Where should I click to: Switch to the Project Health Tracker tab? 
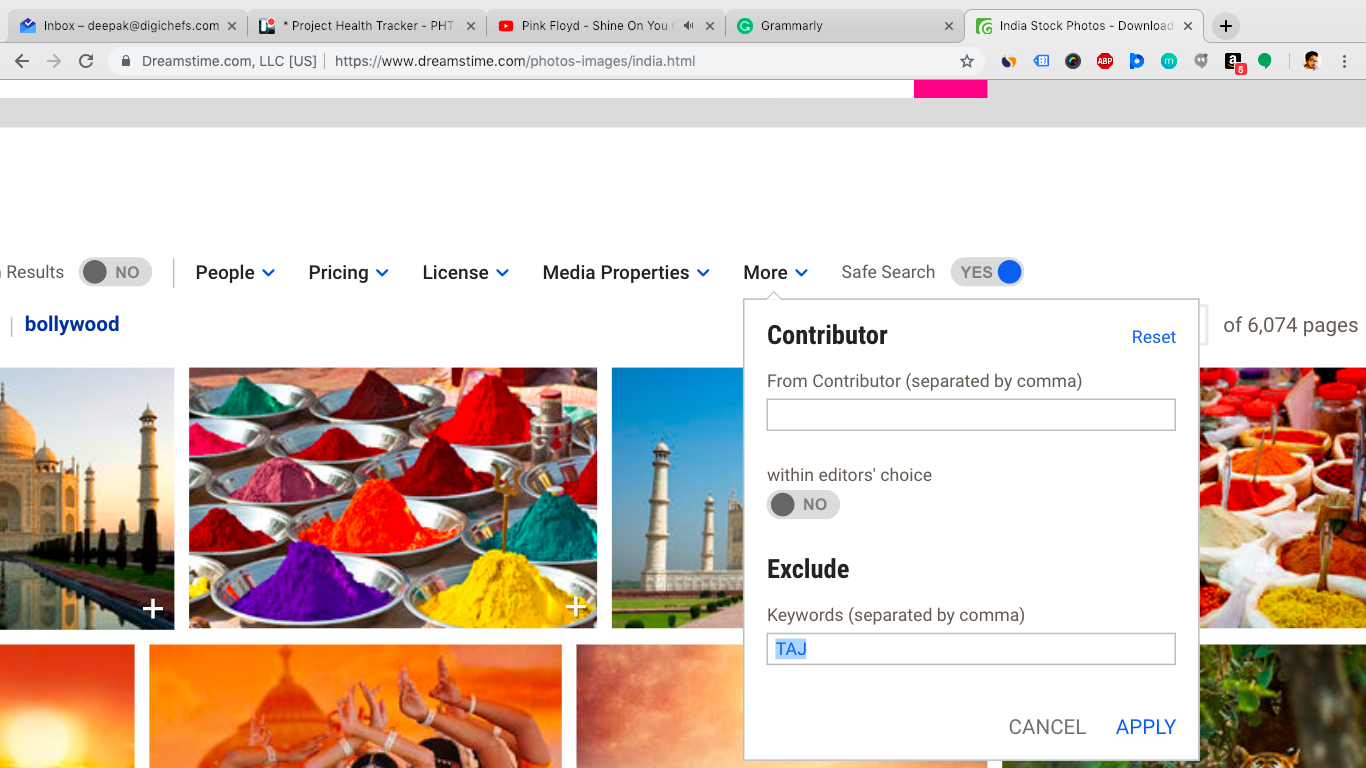click(367, 26)
